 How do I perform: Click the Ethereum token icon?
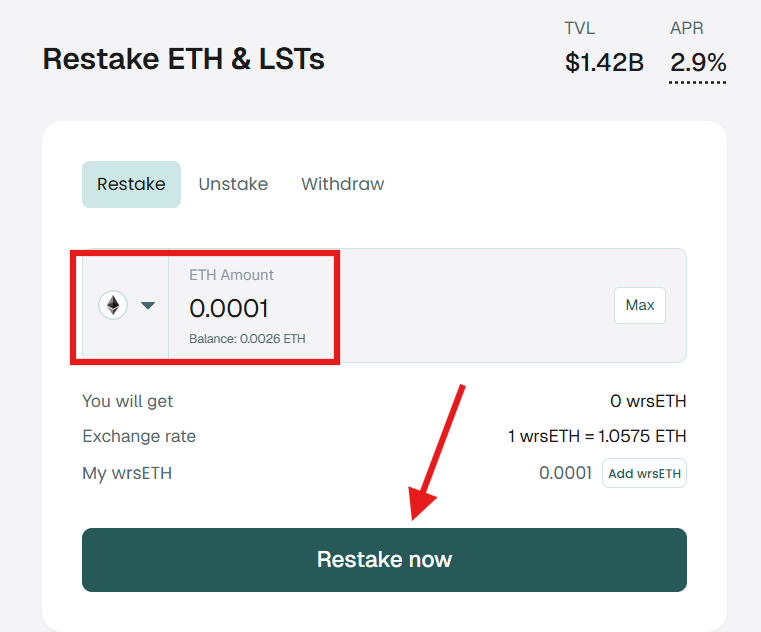[x=113, y=305]
